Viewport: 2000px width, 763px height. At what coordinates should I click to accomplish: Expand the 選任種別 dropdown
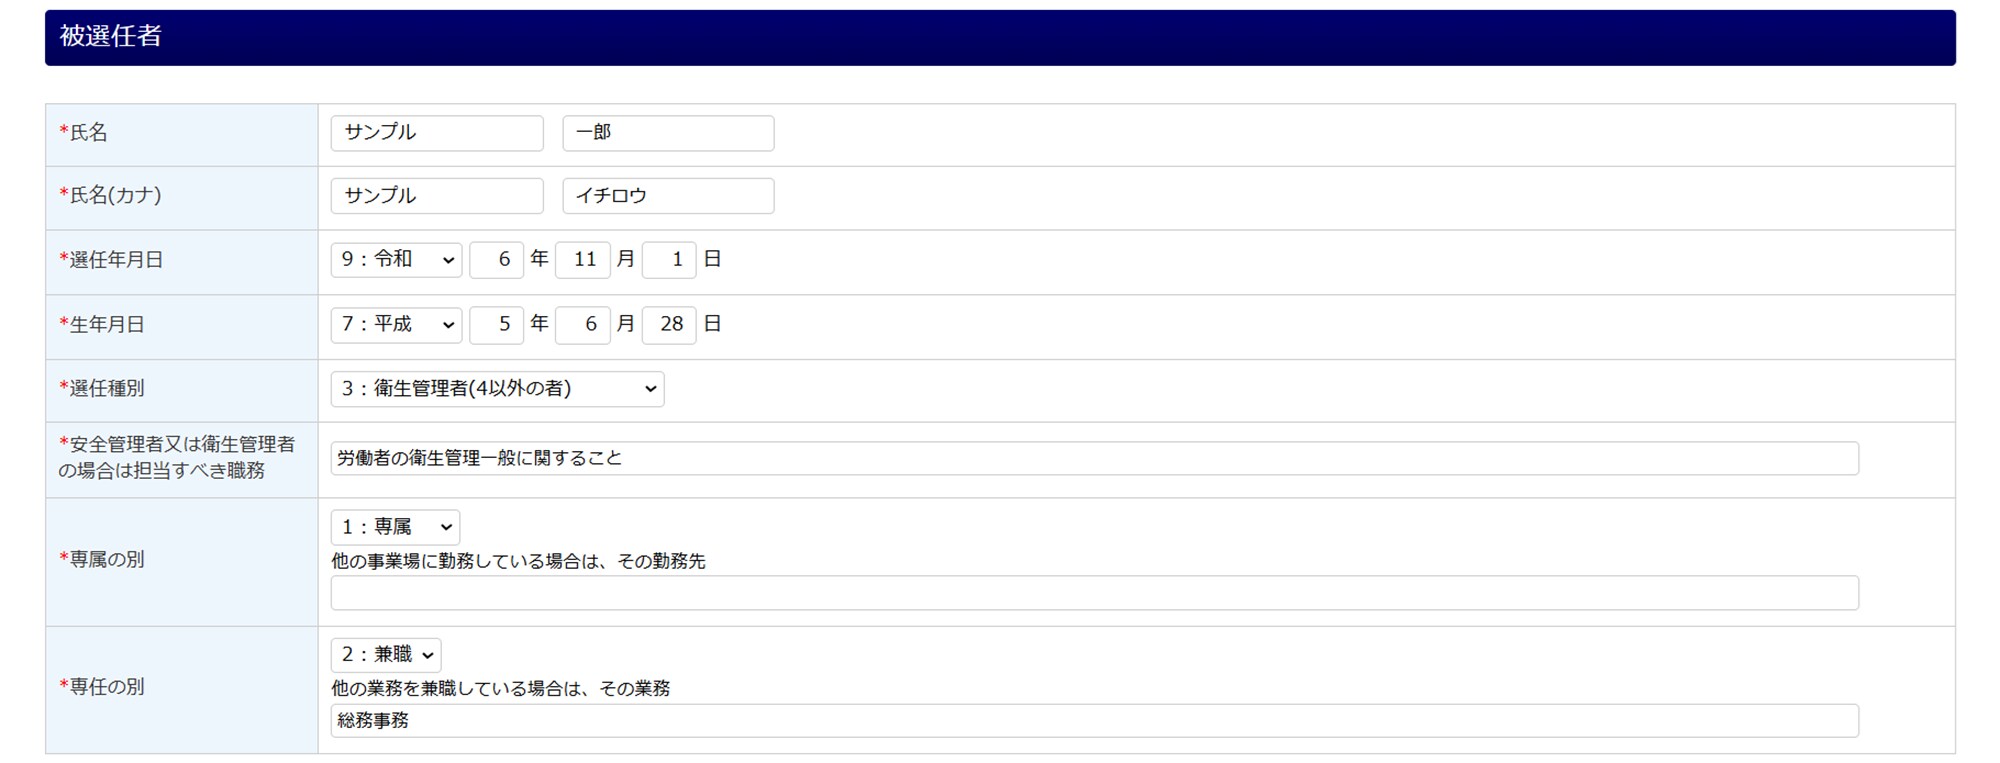pos(497,389)
